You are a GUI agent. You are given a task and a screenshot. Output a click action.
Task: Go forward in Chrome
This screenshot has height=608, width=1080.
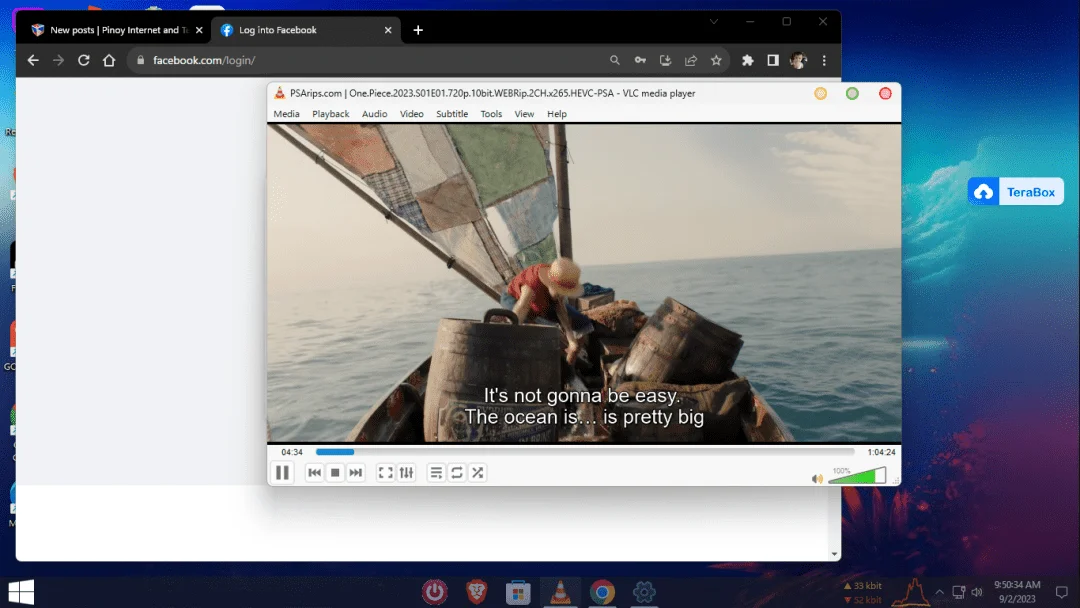click(59, 60)
